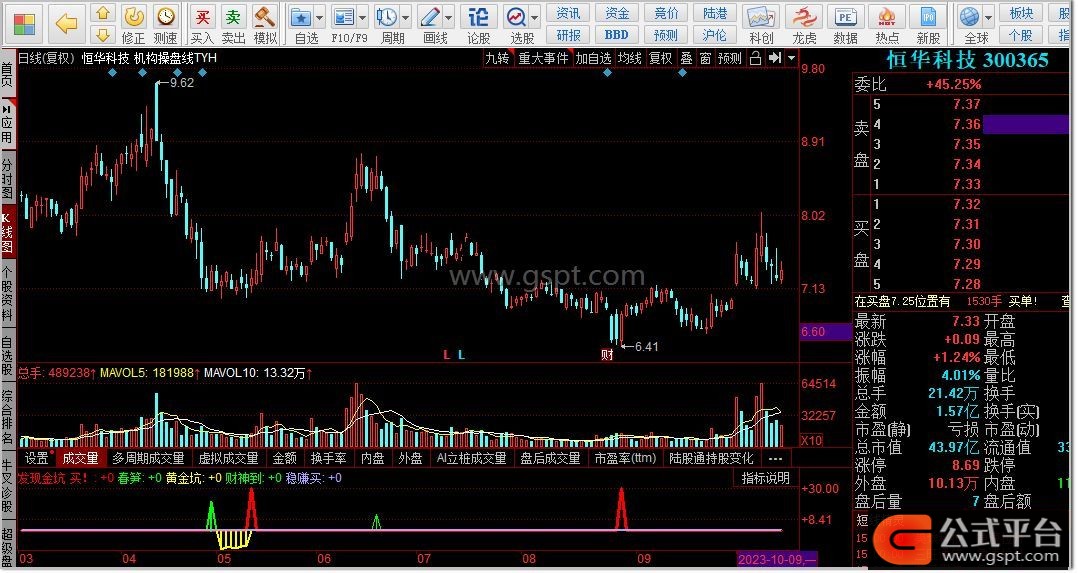This screenshot has width=1078, height=573.
Task: Open the 热点 hot topics icon
Action: point(887,24)
